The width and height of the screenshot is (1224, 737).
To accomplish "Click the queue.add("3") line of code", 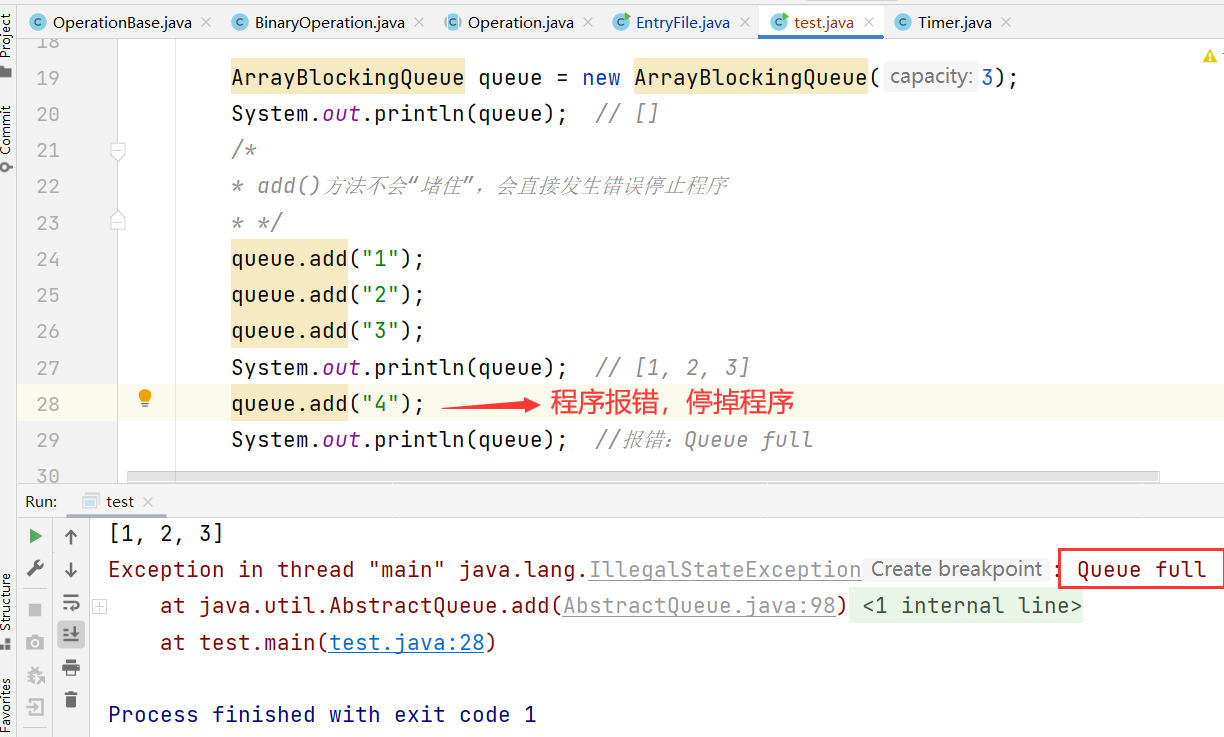I will [x=328, y=331].
